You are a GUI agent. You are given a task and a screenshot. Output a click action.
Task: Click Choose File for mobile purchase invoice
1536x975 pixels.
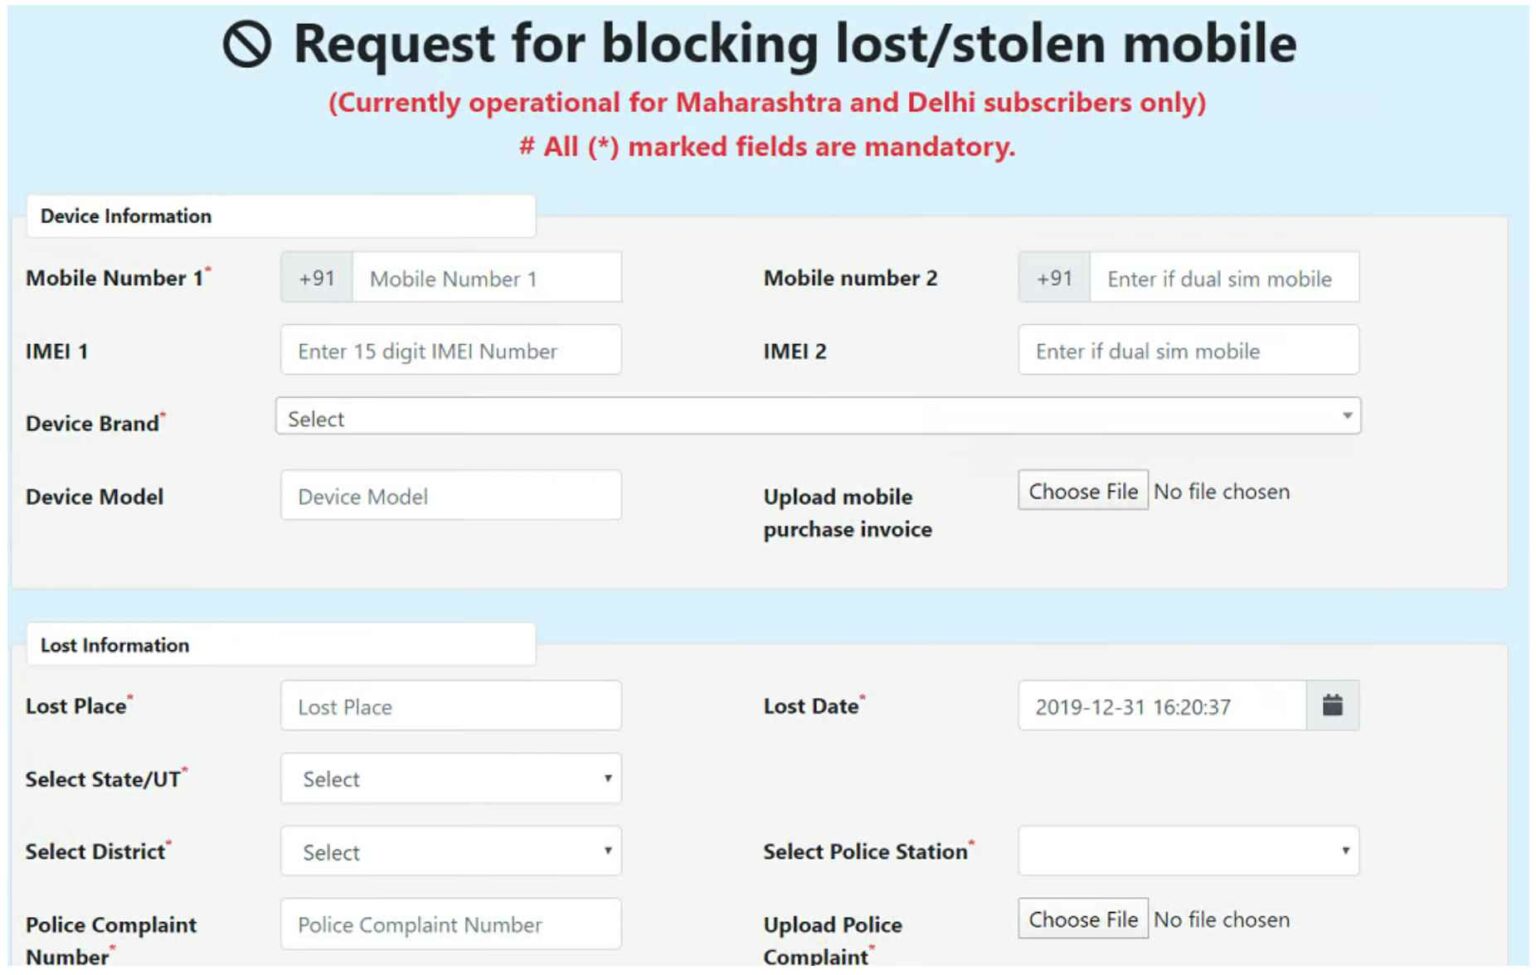pos(1082,492)
